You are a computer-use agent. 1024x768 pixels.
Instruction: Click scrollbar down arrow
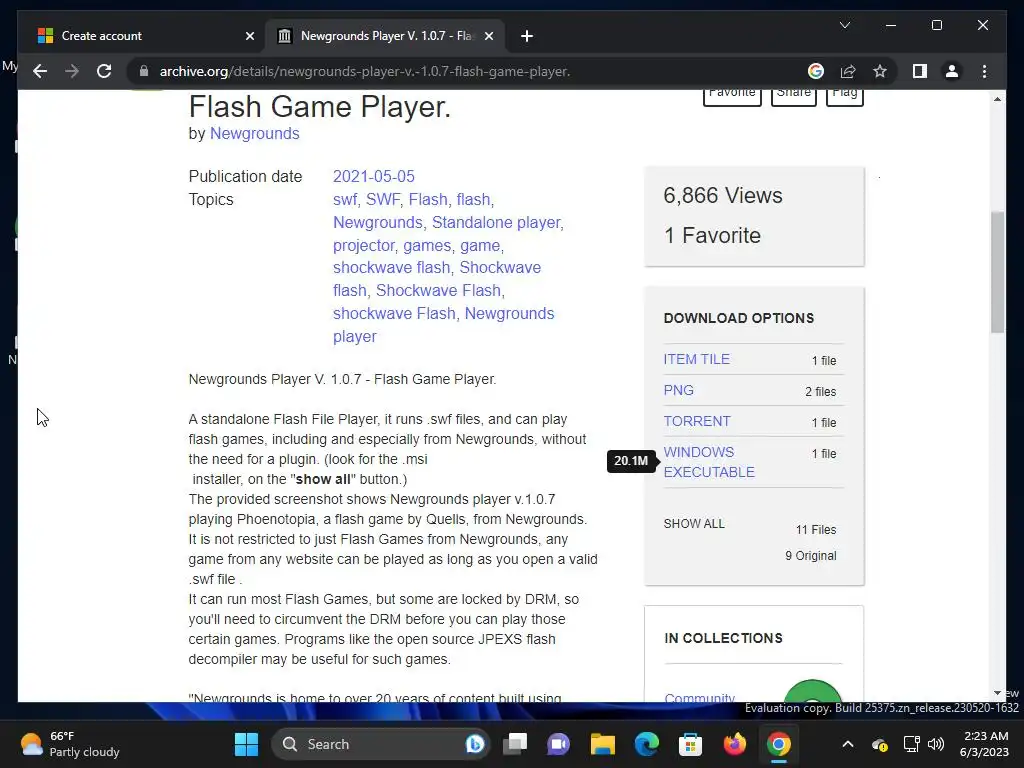coord(997,693)
